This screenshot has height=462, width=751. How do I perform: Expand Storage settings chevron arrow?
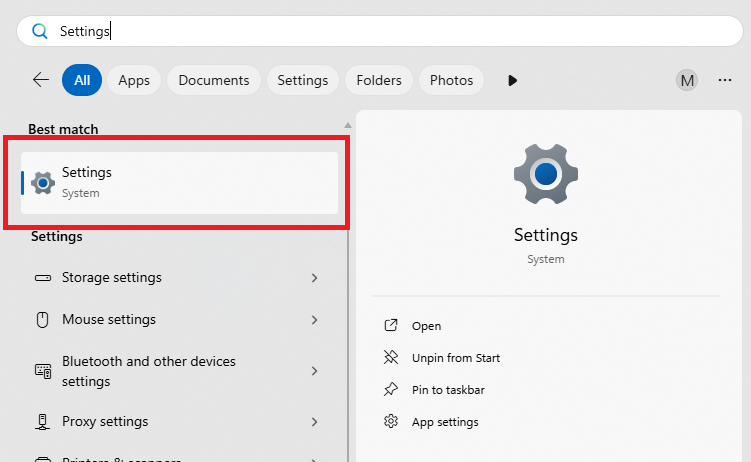pos(314,278)
